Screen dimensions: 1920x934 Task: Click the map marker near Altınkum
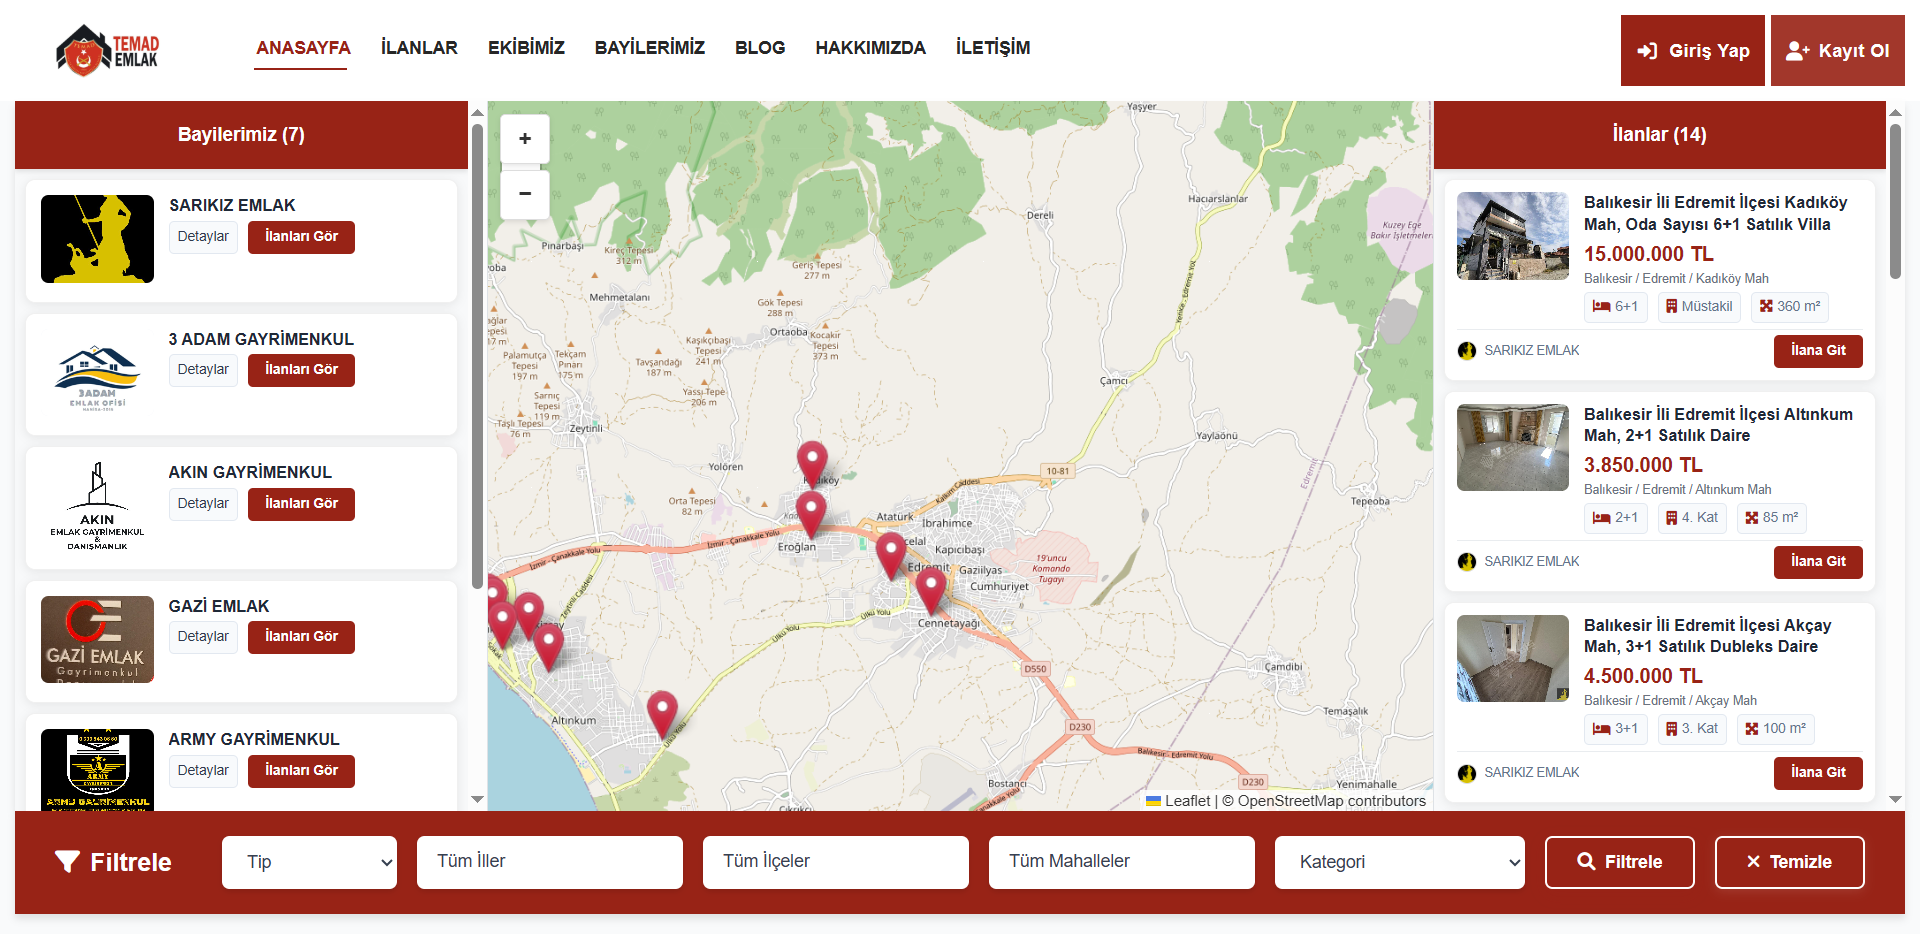[x=661, y=712]
